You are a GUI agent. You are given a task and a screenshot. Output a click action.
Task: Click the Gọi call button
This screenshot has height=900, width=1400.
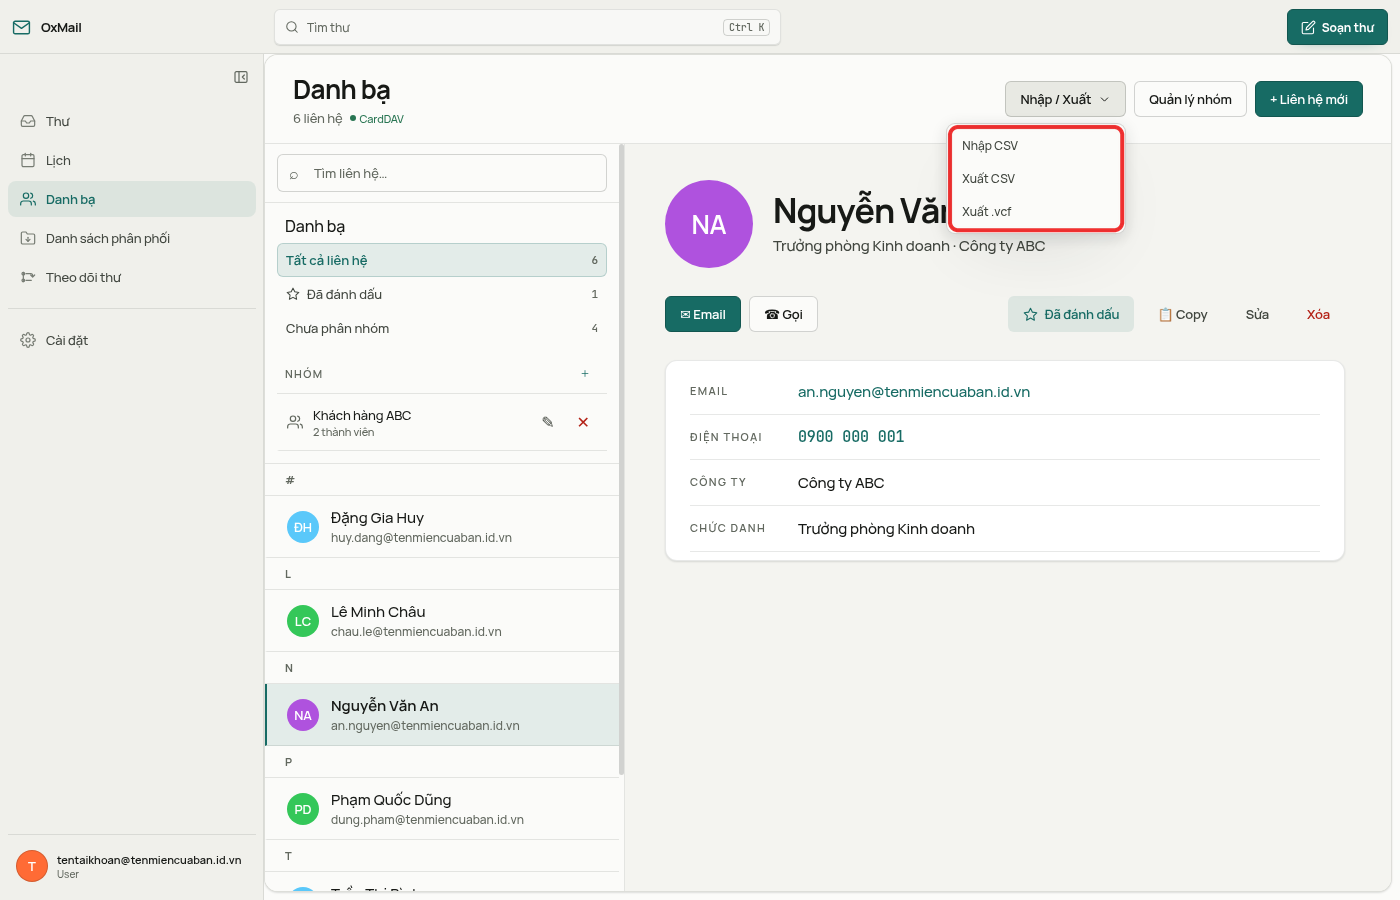(x=783, y=314)
